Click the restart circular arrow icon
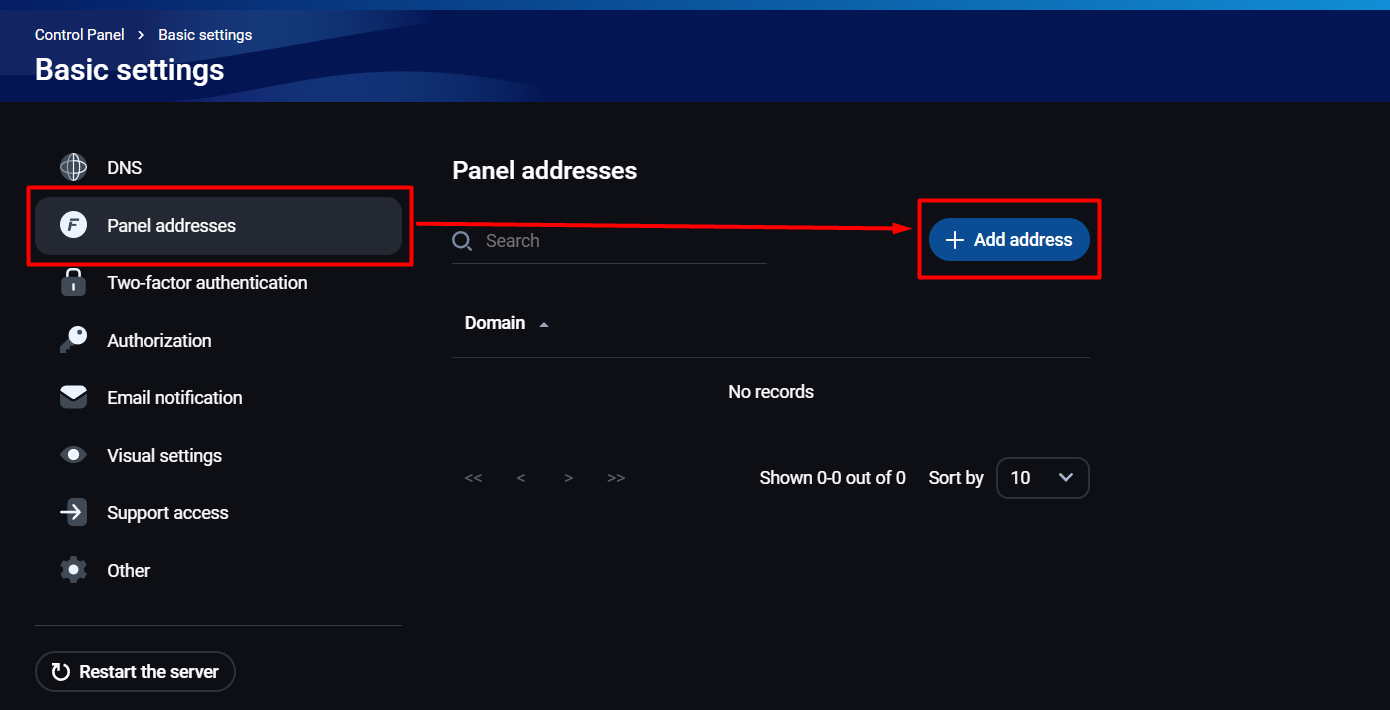The image size is (1390, 710). 61,672
